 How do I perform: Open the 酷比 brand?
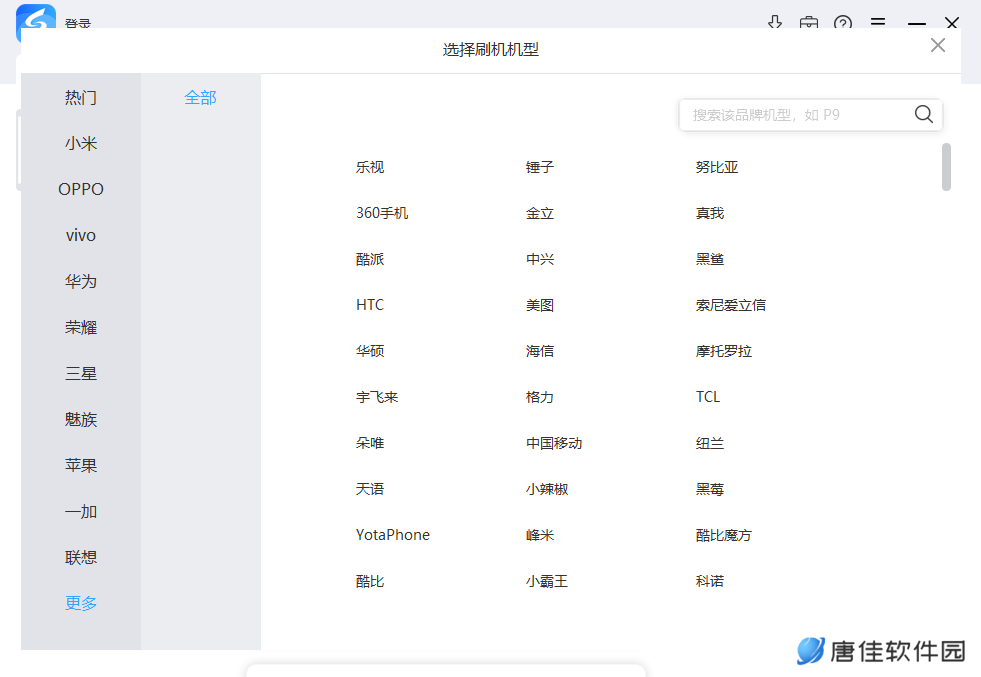point(370,581)
